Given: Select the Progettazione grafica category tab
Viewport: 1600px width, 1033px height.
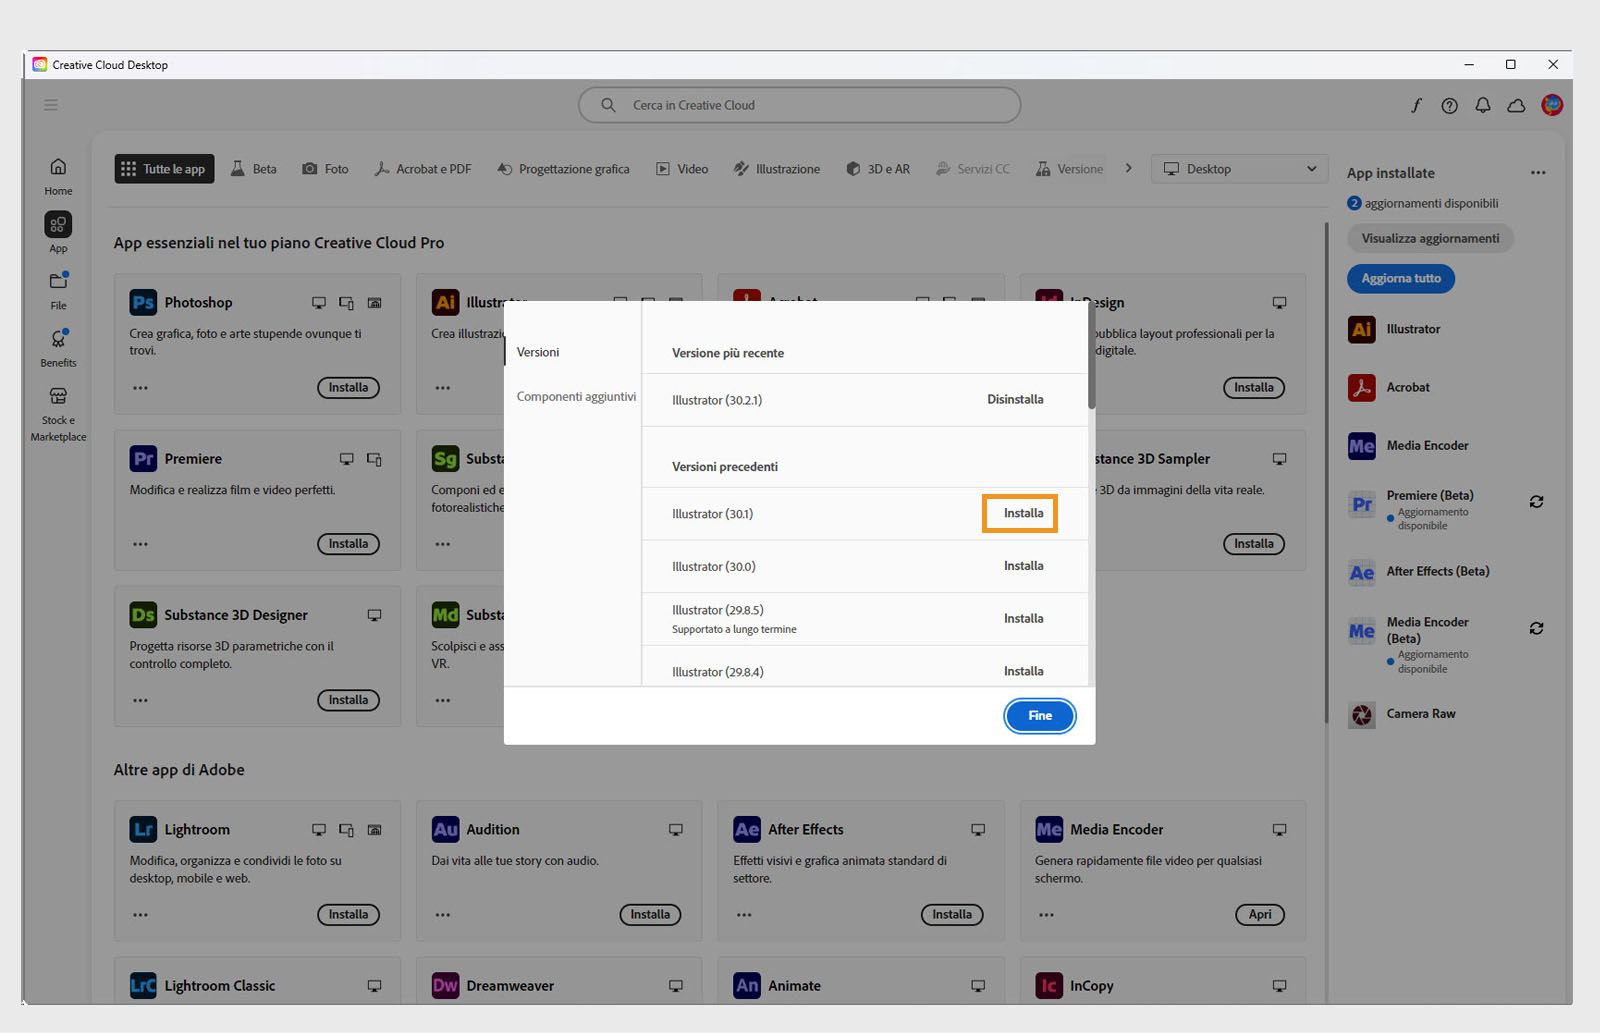Looking at the screenshot, I should pos(563,168).
